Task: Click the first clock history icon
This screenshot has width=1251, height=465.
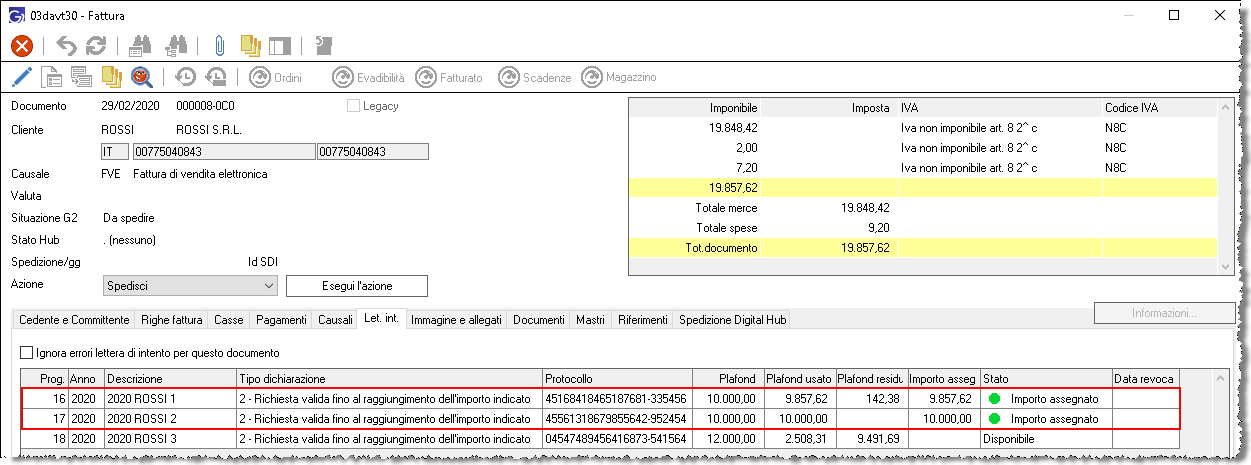Action: (185, 77)
